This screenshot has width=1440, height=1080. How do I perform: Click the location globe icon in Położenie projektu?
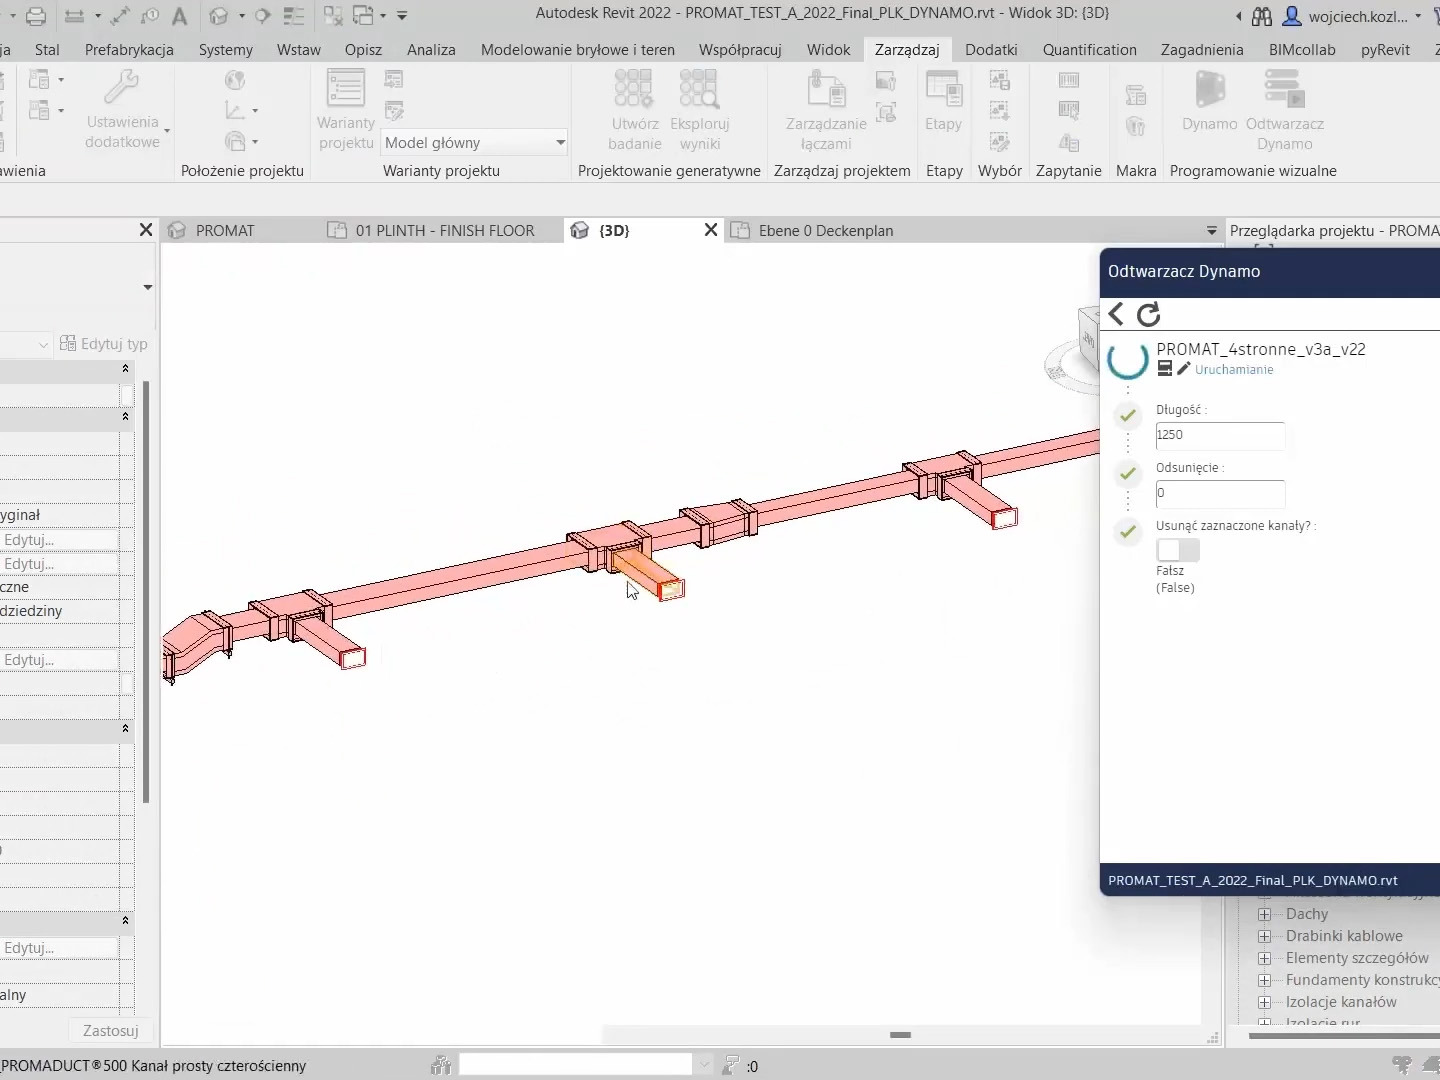235,80
